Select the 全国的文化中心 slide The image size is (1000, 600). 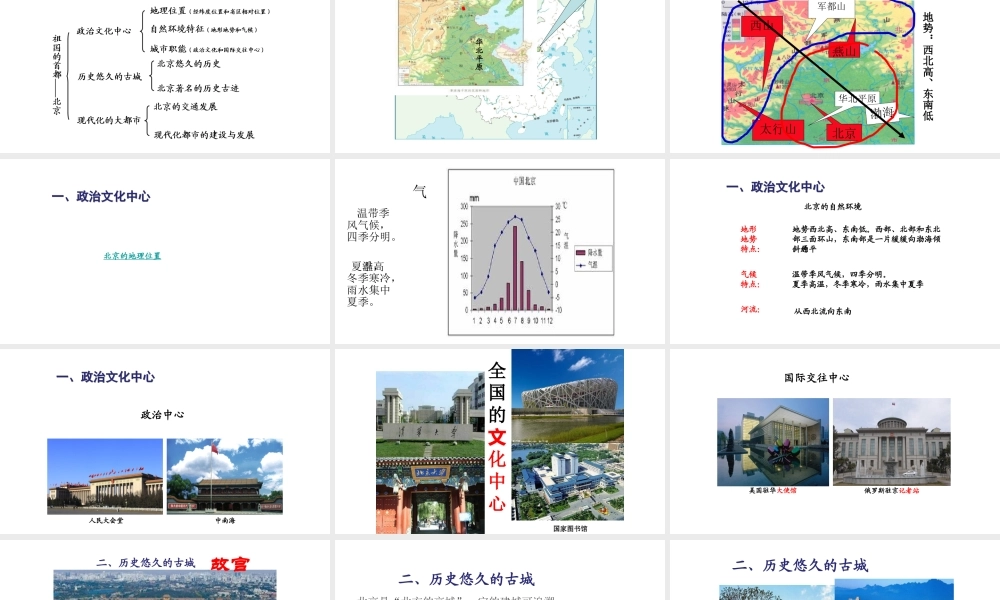click(499, 441)
